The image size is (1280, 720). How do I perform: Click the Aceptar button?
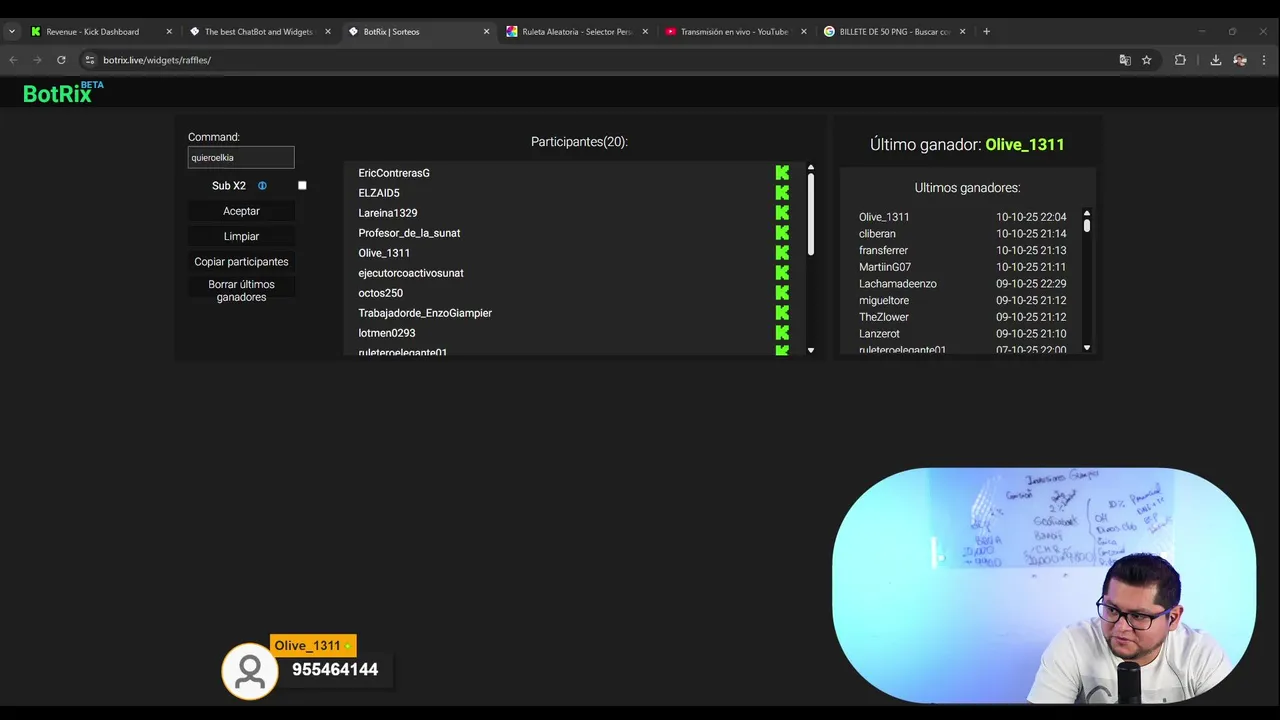tap(241, 211)
